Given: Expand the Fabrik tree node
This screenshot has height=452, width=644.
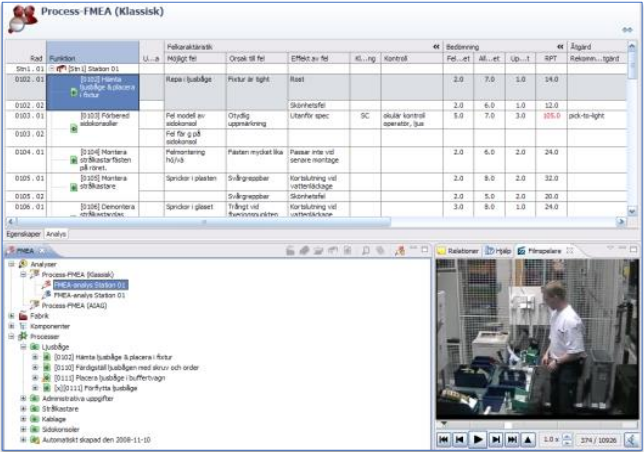Looking at the screenshot, I should (11, 316).
